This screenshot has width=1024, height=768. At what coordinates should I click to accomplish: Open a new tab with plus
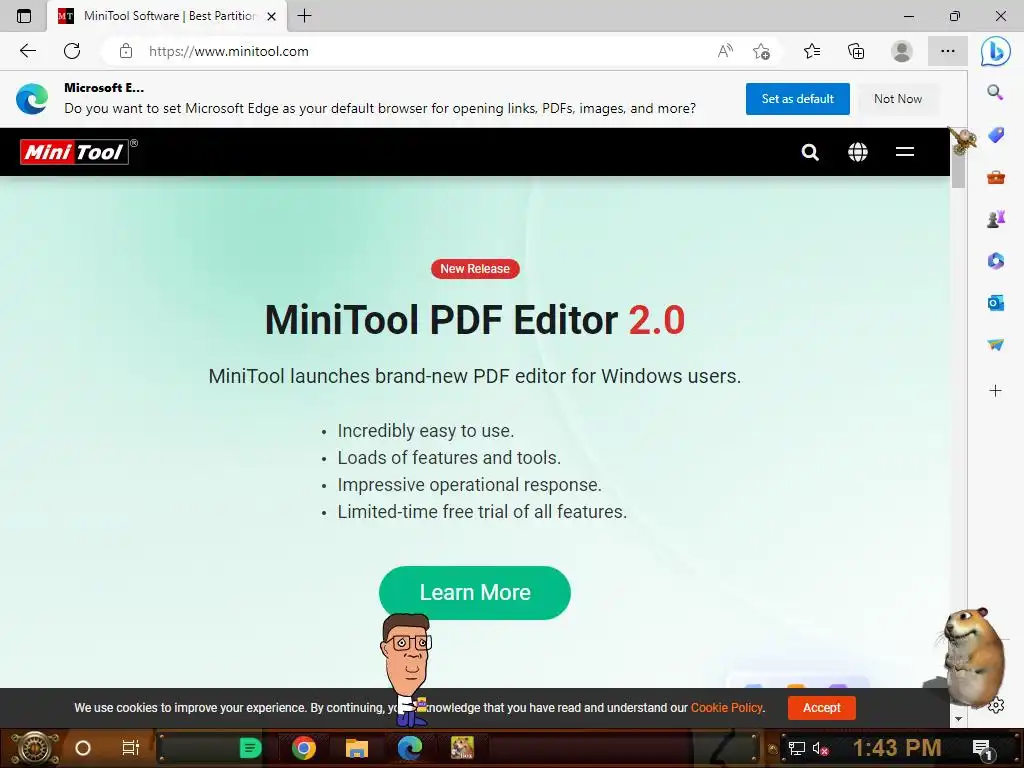[x=304, y=16]
